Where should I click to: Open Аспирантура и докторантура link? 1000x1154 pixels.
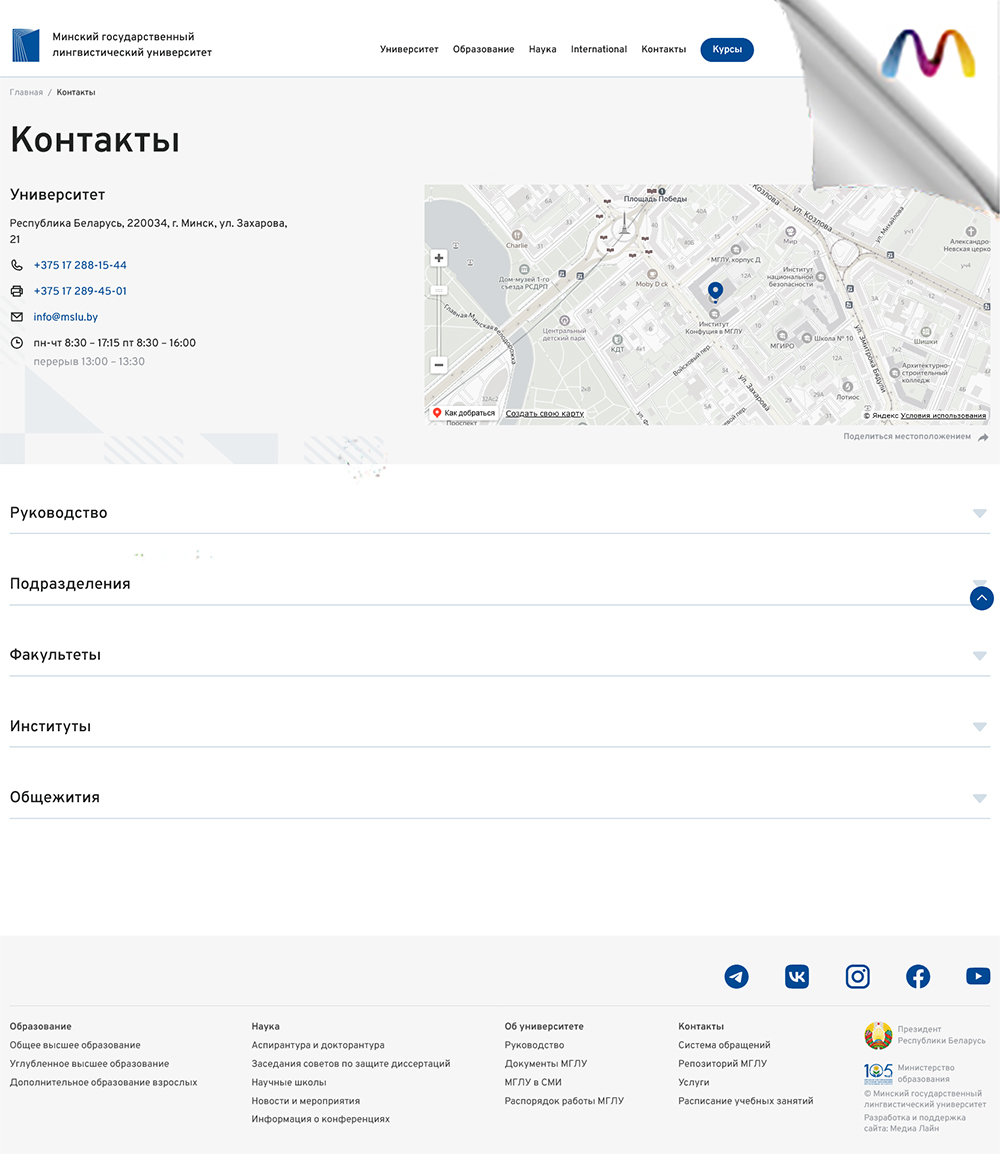(x=318, y=1045)
